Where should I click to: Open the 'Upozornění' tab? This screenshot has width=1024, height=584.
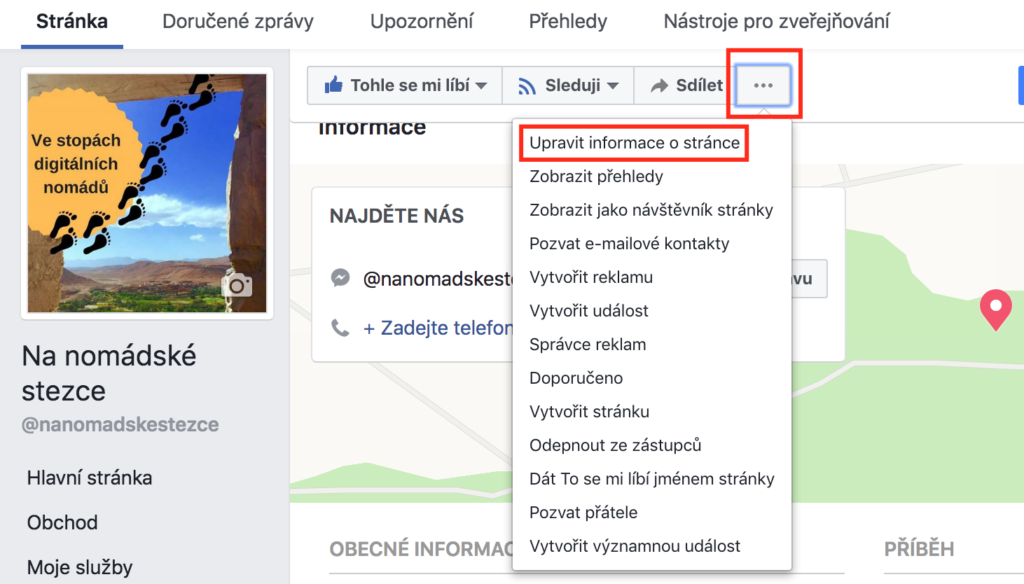pyautogui.click(x=421, y=21)
